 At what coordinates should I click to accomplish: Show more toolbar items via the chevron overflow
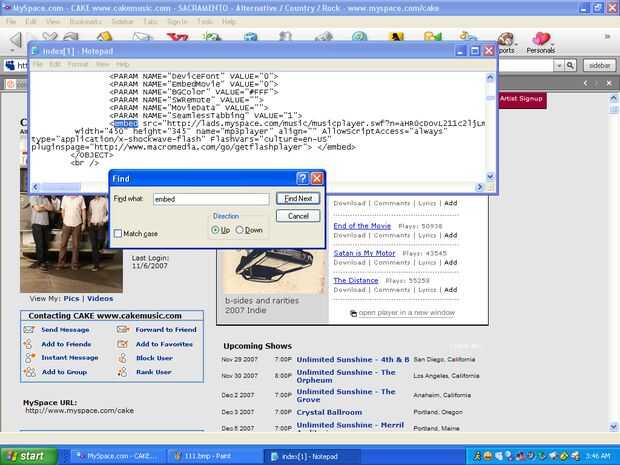[607, 37]
